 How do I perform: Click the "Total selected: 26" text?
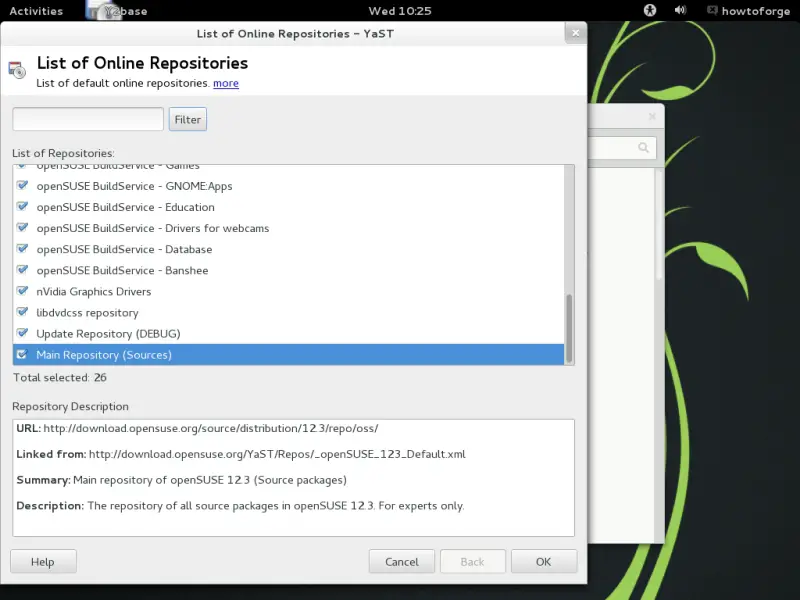tap(60, 378)
